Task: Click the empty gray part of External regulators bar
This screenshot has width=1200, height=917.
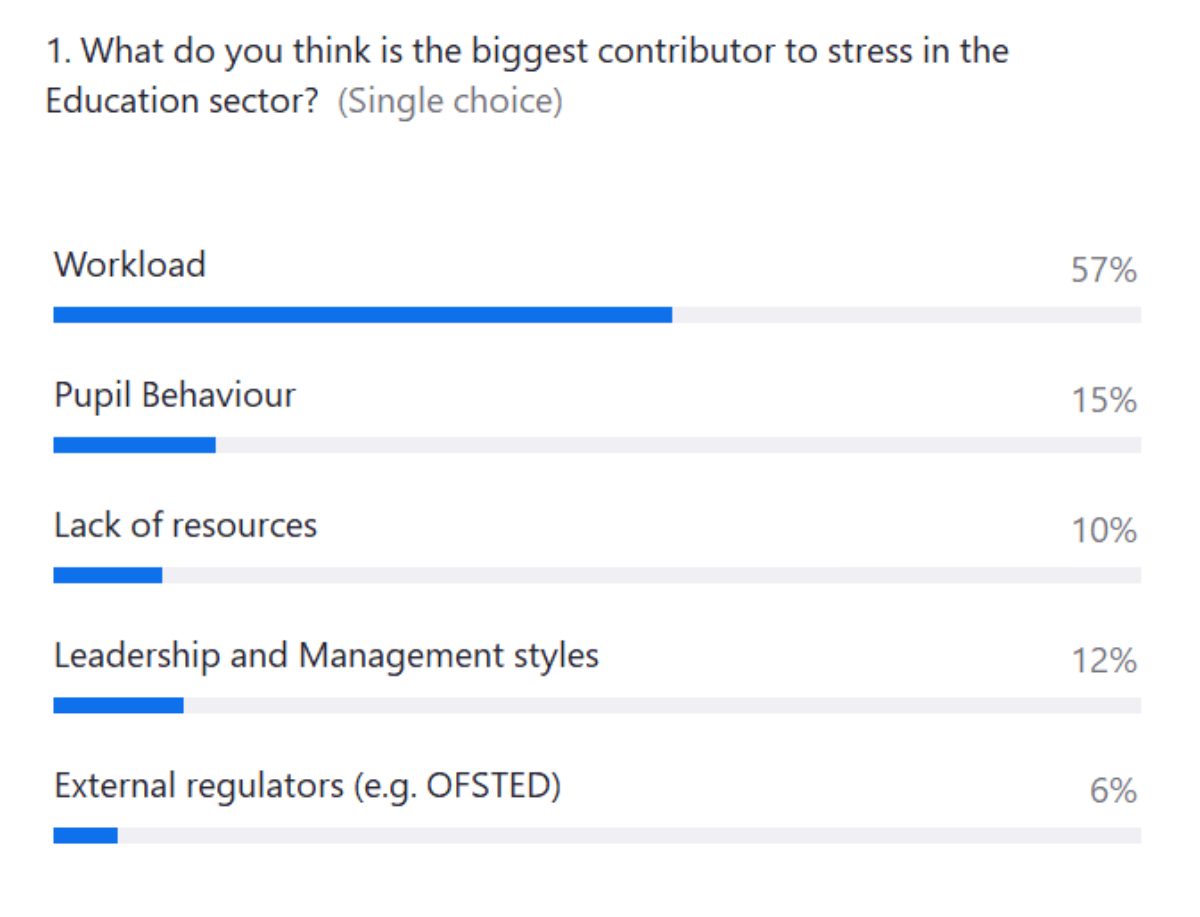Action: click(x=630, y=835)
